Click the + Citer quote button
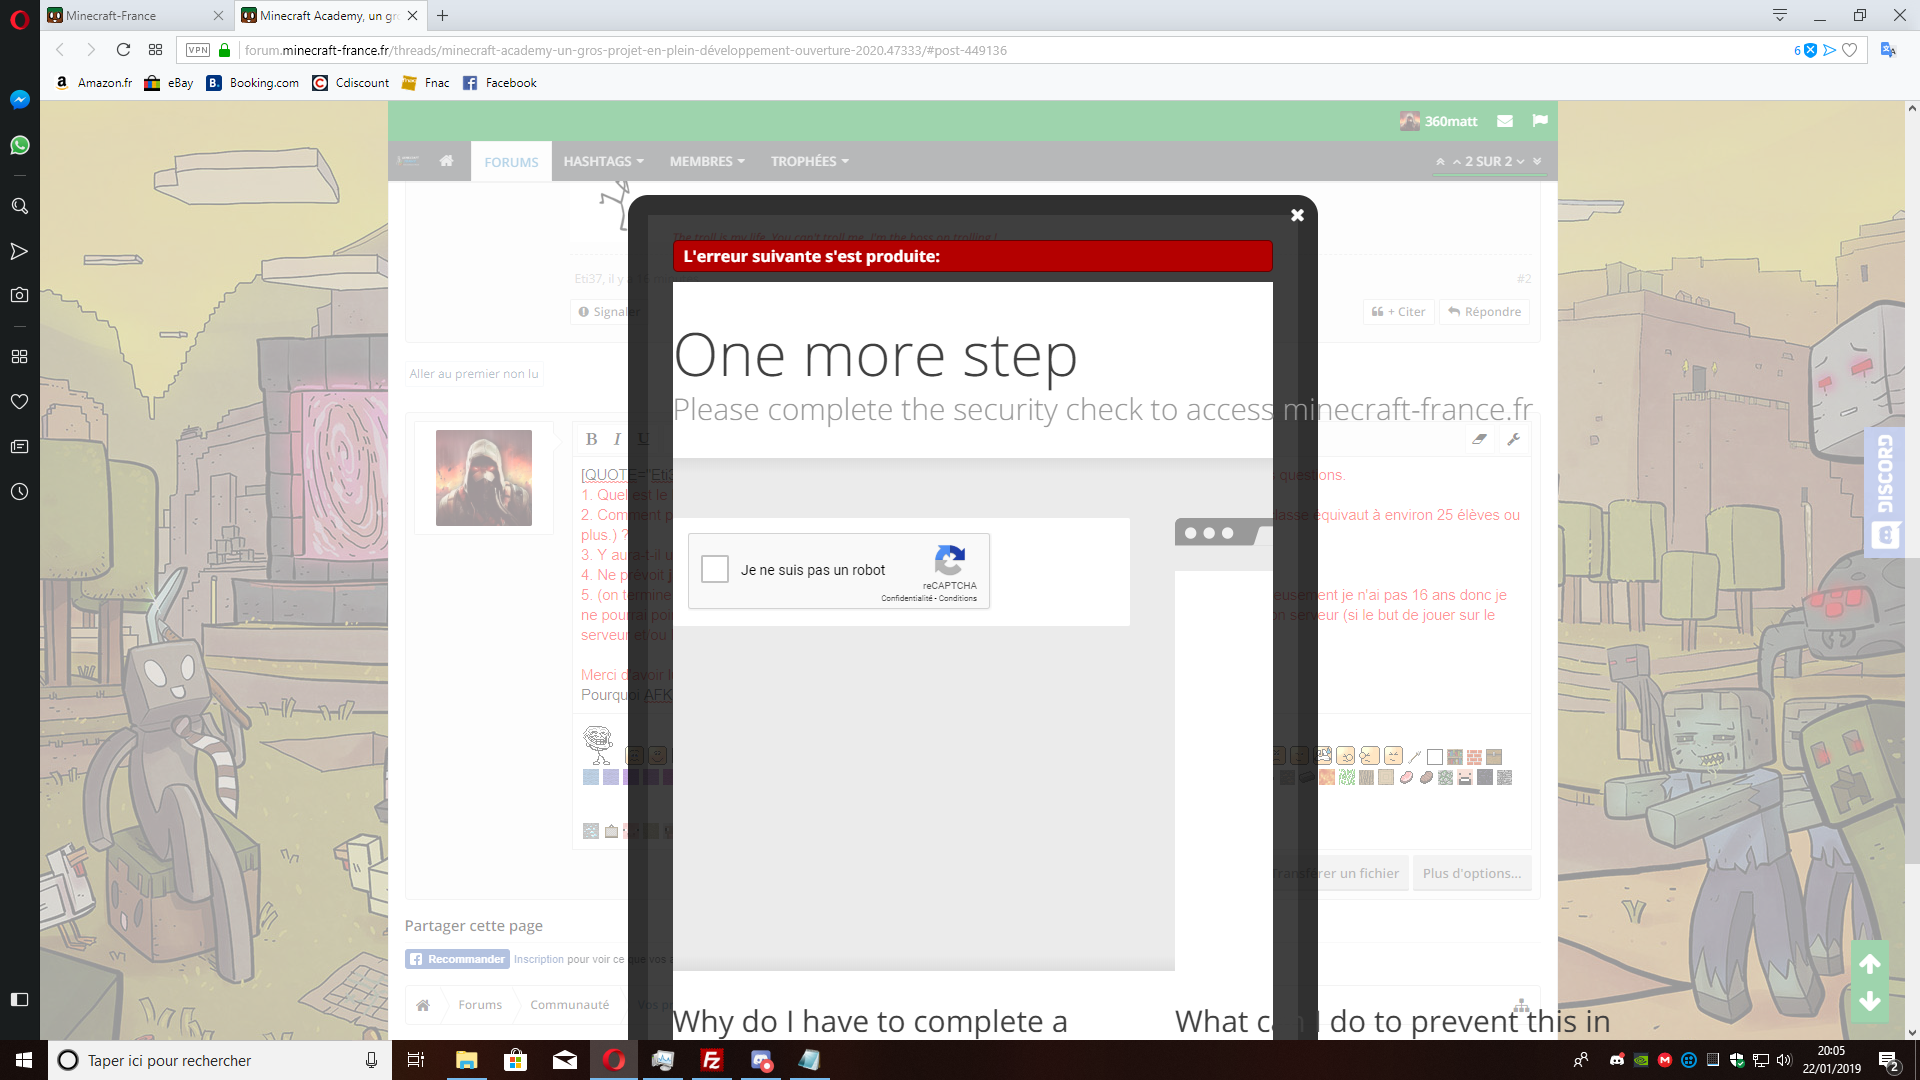 point(1398,312)
